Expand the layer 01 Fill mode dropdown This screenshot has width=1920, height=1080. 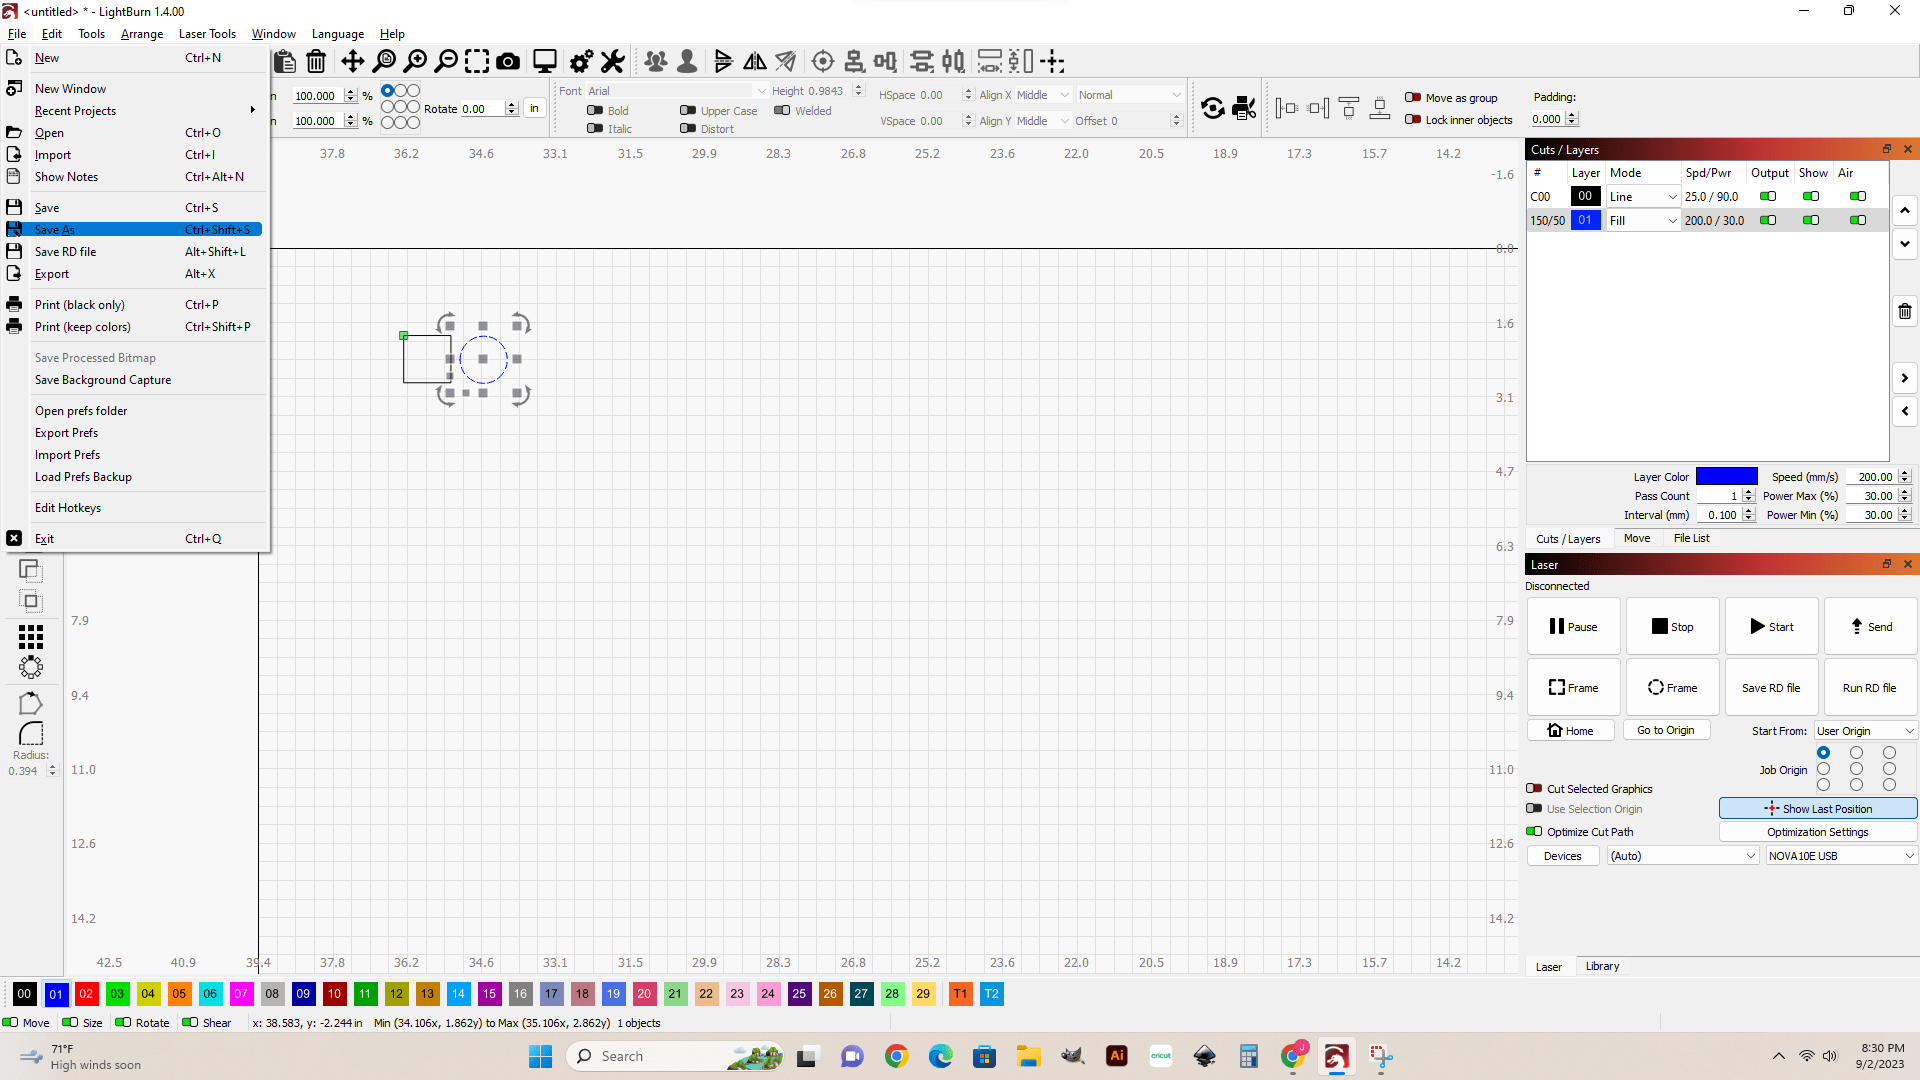pos(1643,221)
